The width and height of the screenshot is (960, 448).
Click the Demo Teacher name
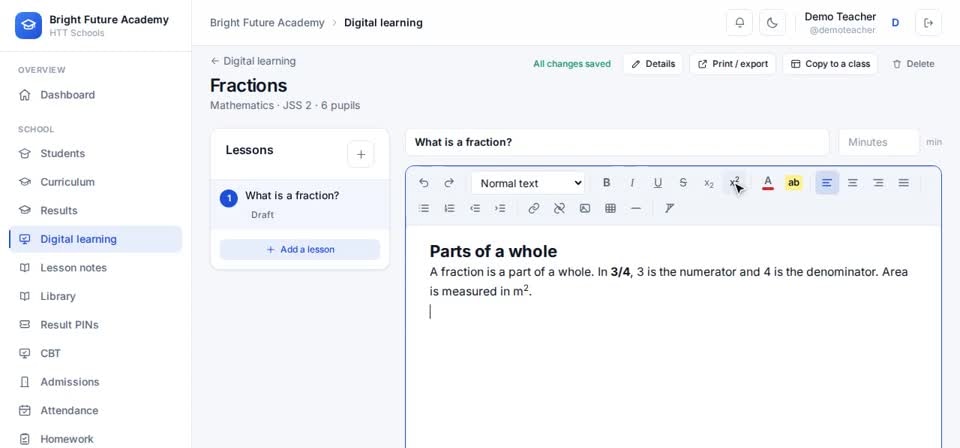click(840, 17)
